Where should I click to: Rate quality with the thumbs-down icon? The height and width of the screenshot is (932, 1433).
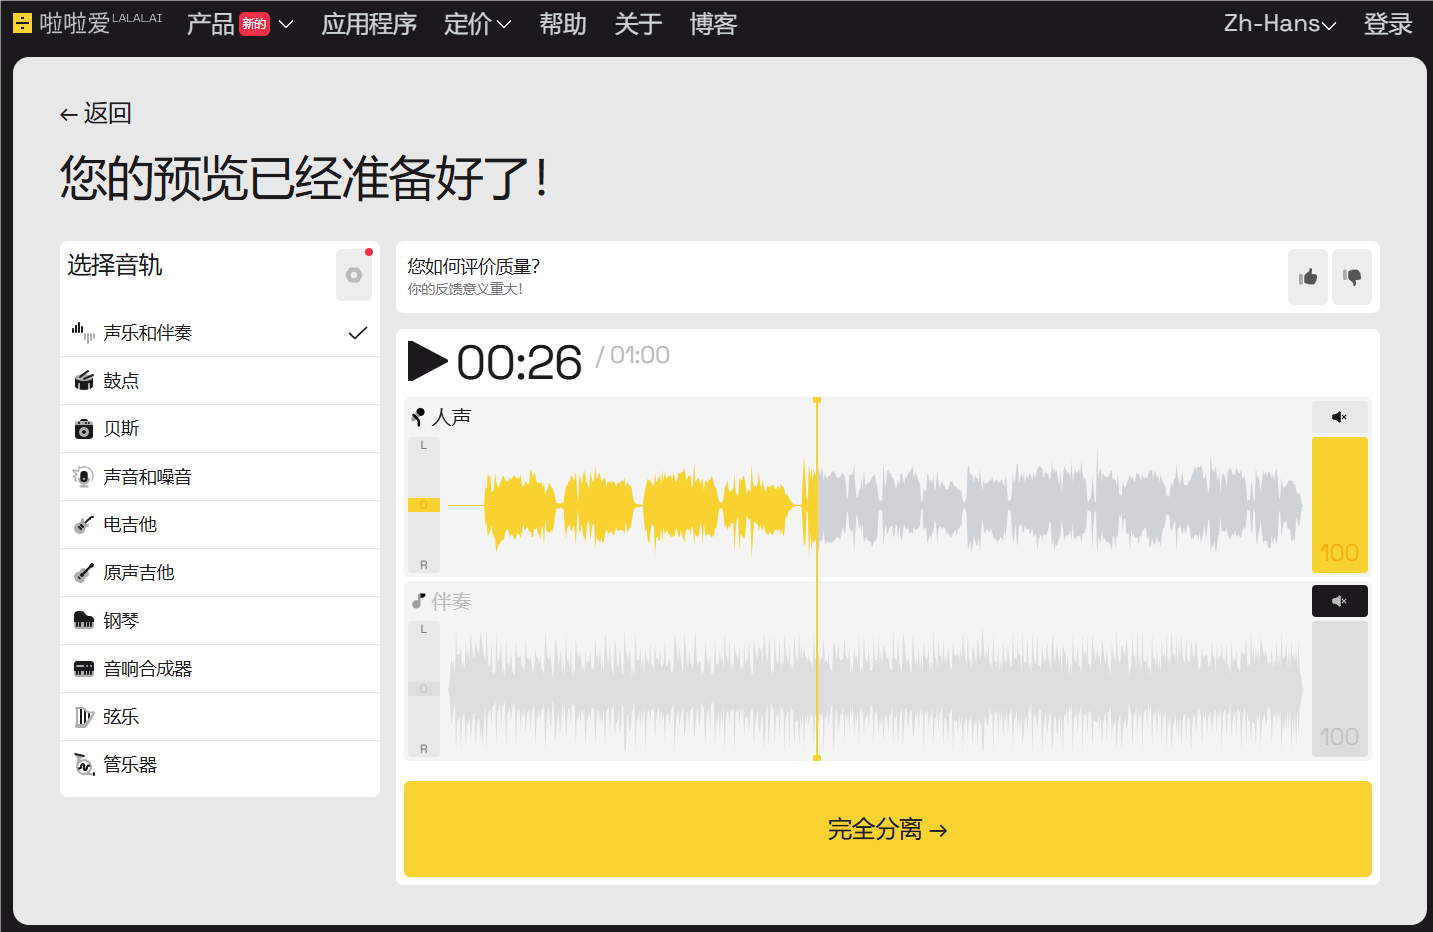coord(1352,277)
